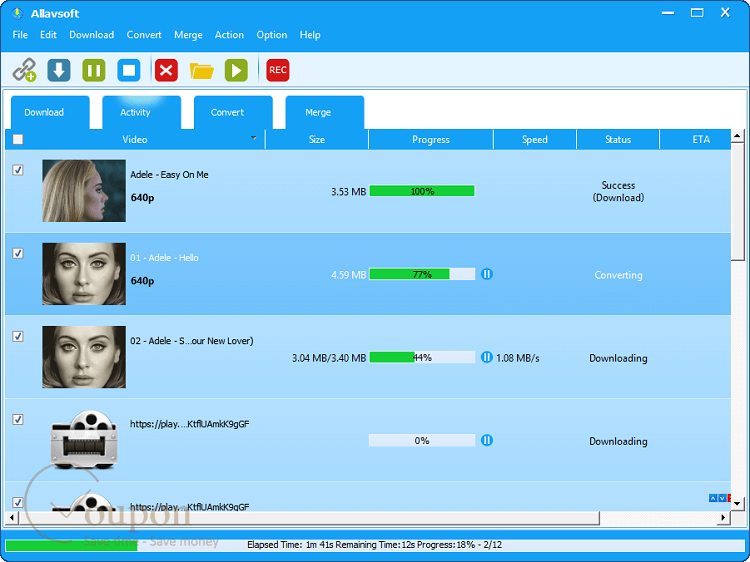750x562 pixels.
Task: Sort by the Progress column header
Action: pyautogui.click(x=431, y=140)
